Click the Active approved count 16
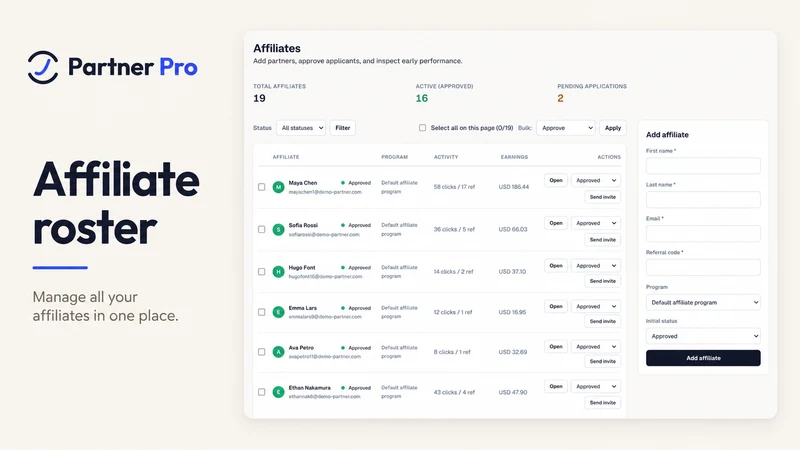 pos(421,98)
